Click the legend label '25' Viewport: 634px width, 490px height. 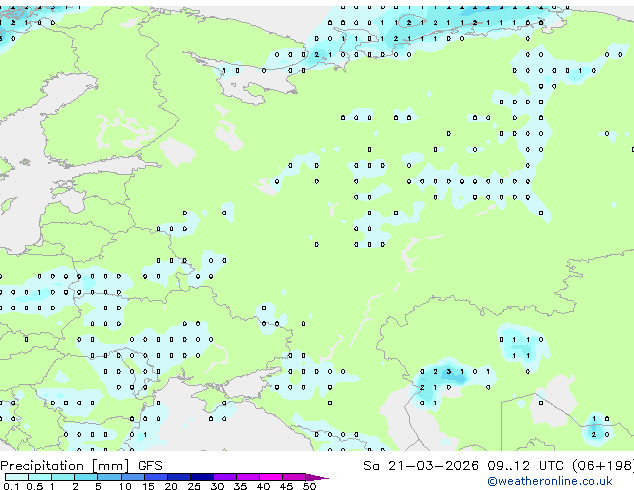tap(194, 486)
